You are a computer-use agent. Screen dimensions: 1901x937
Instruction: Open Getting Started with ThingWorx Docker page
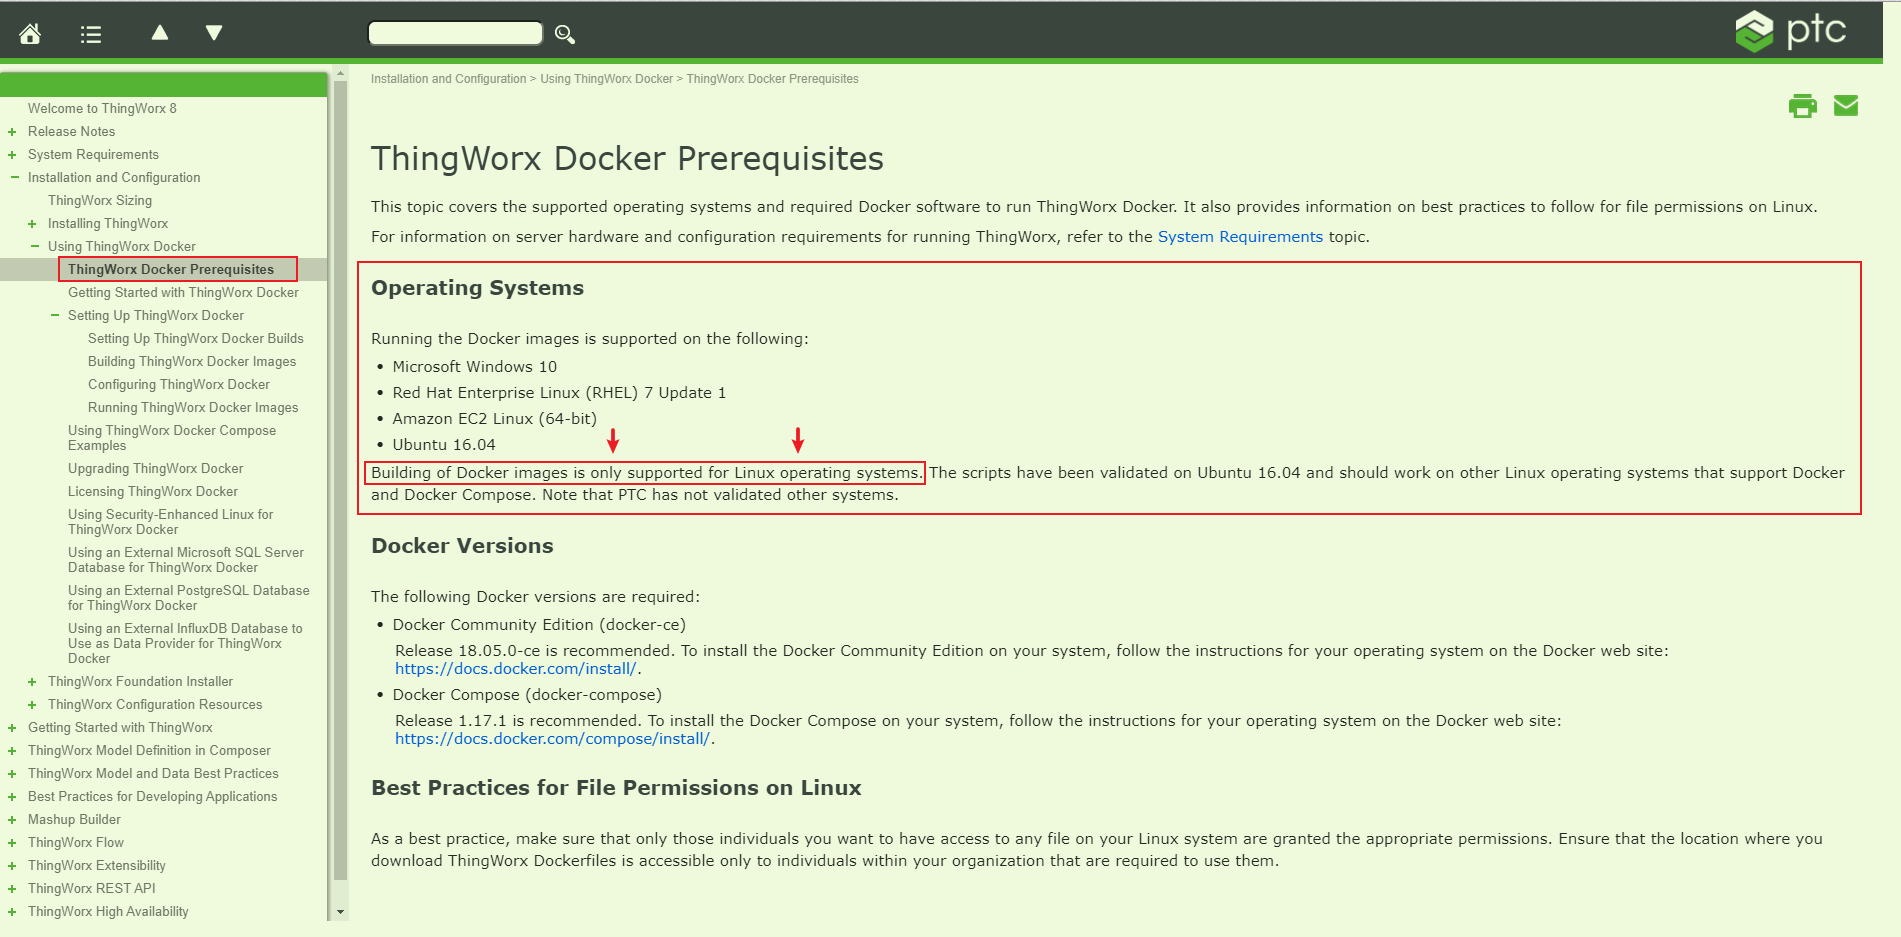click(x=183, y=292)
